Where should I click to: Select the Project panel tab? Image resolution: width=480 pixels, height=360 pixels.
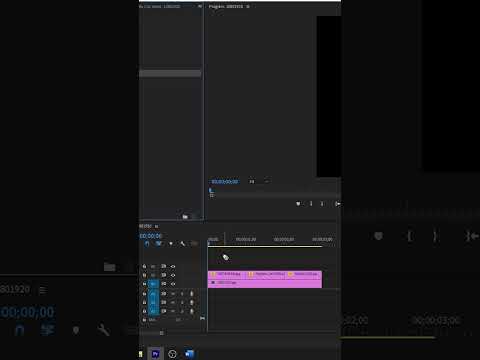(160, 6)
